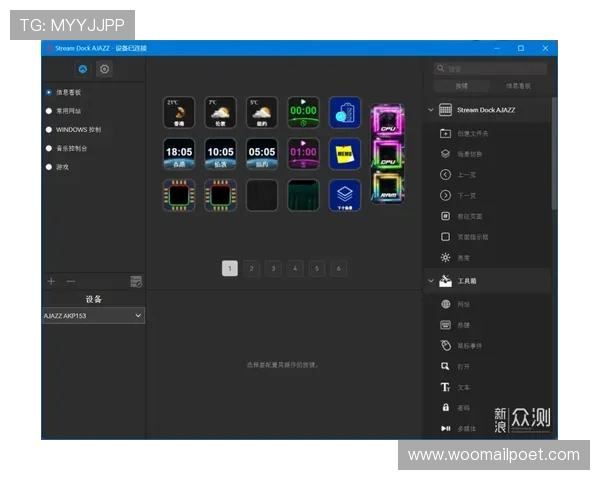Image resolution: width=600 pixels, height=480 pixels.
Task: Click the plus button to add a profile
Action: (52, 281)
